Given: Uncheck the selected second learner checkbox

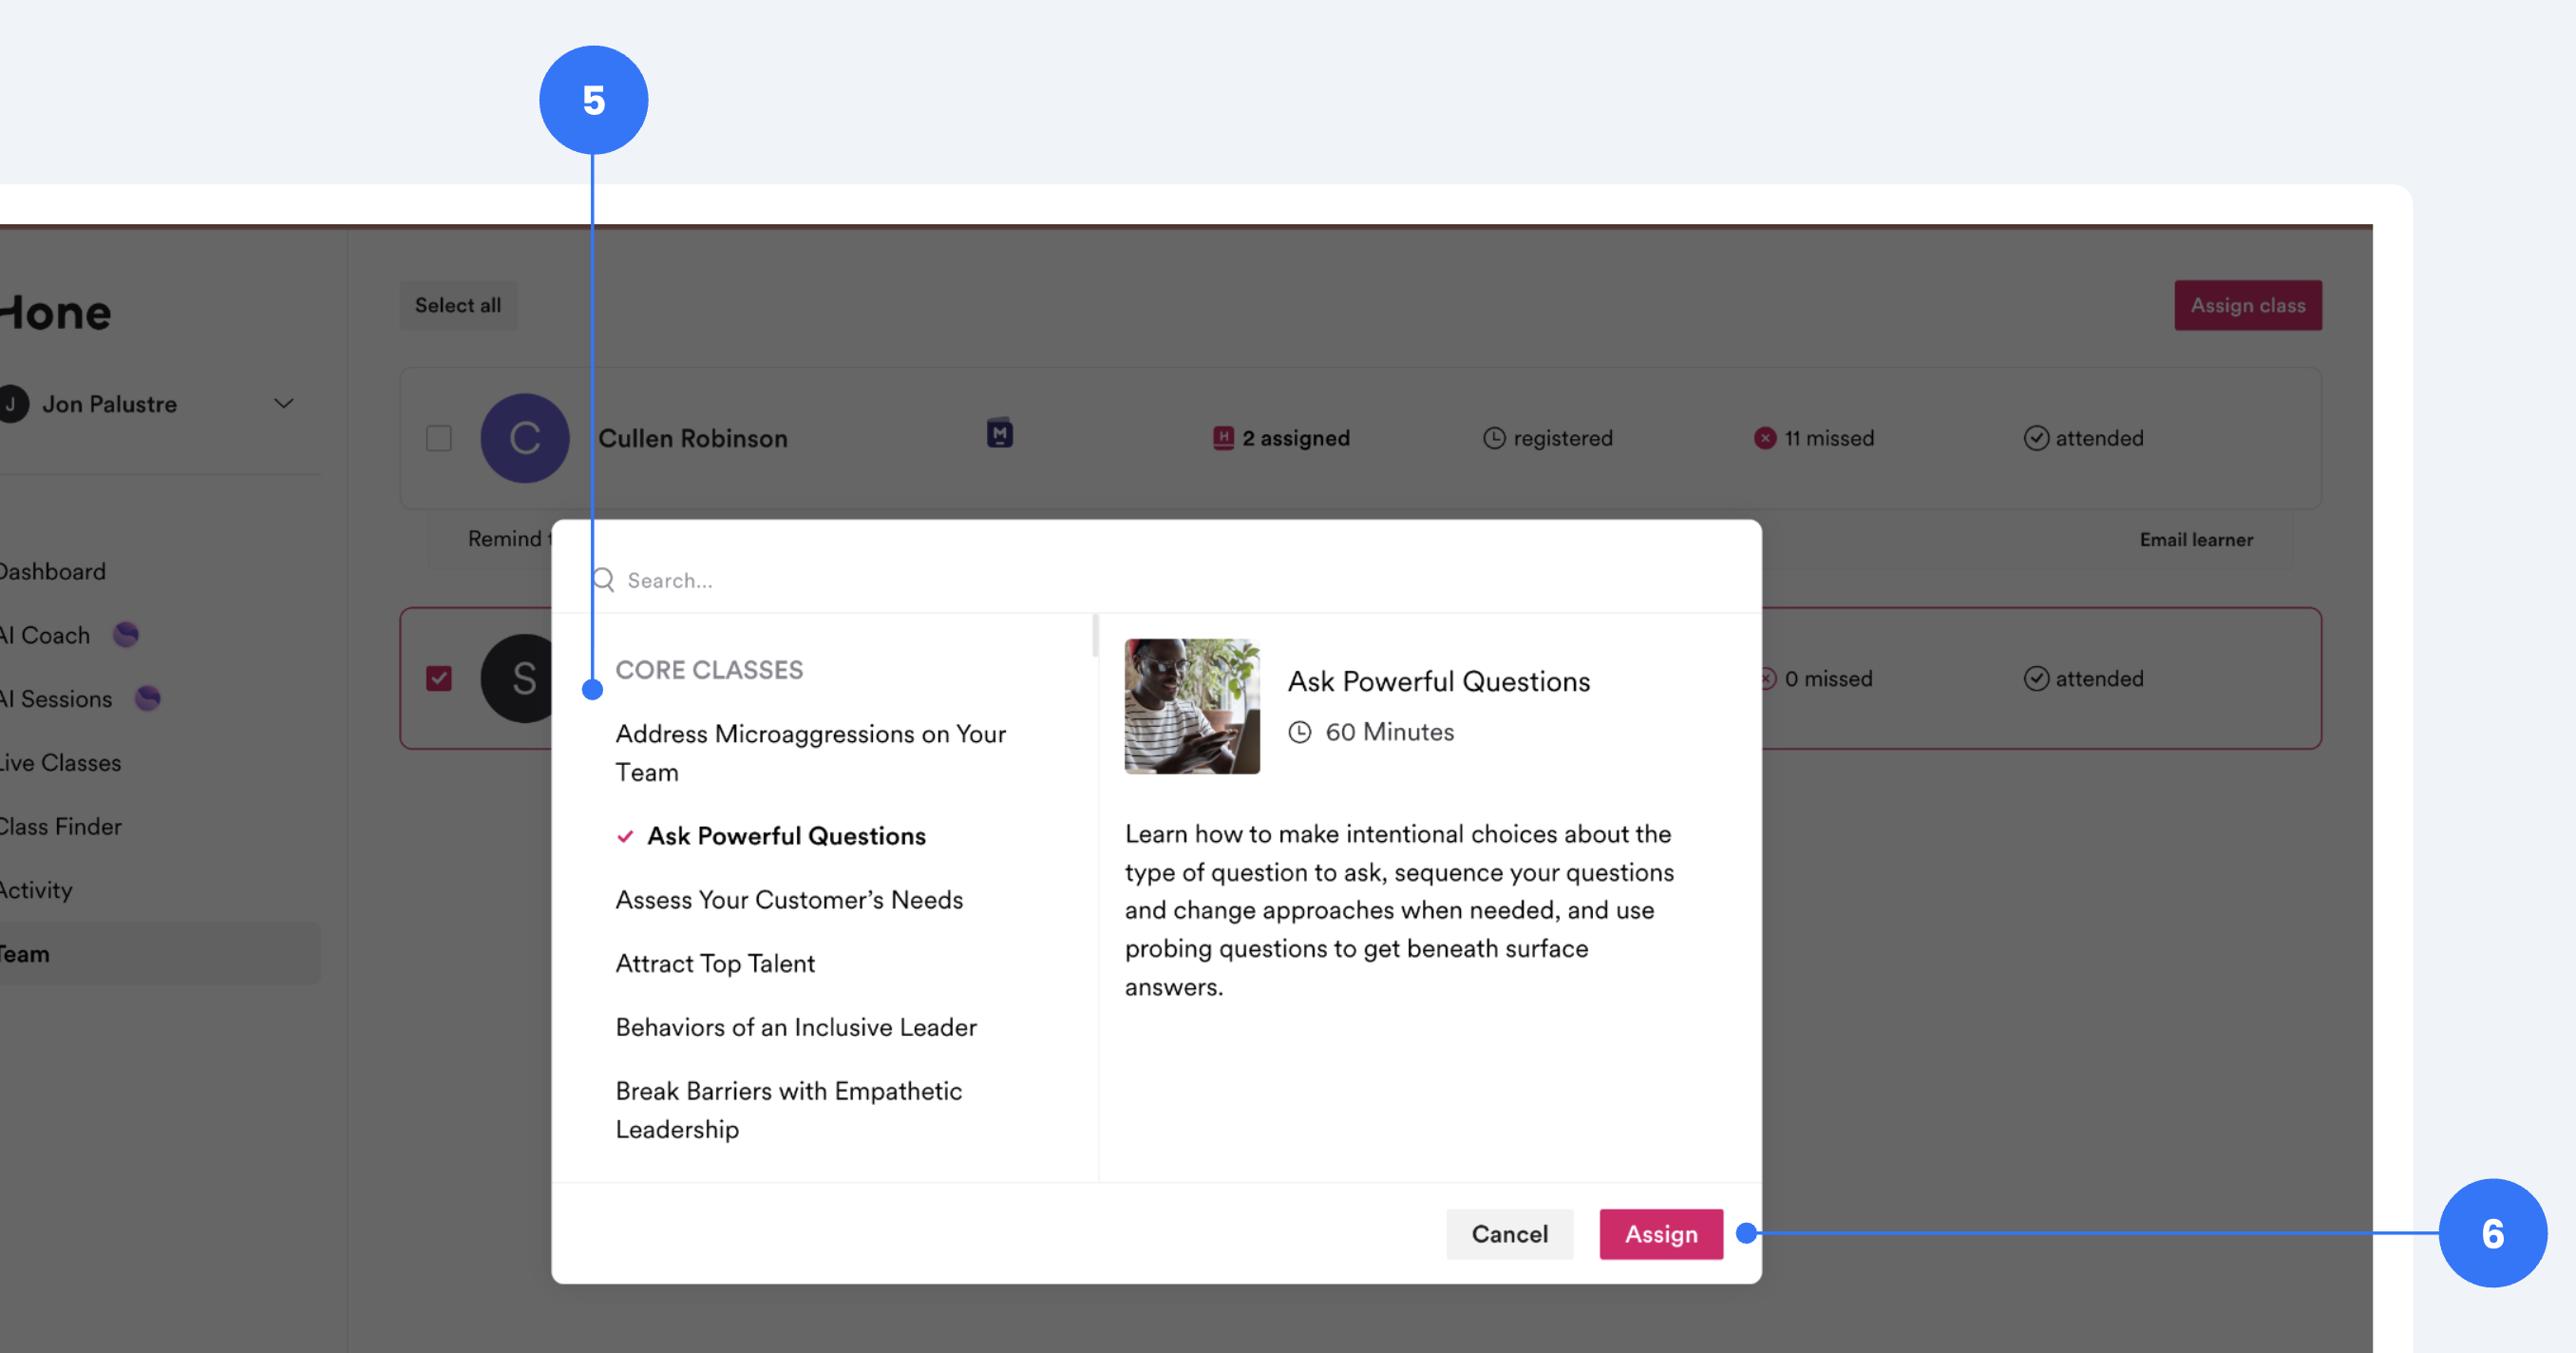Looking at the screenshot, I should click(439, 678).
